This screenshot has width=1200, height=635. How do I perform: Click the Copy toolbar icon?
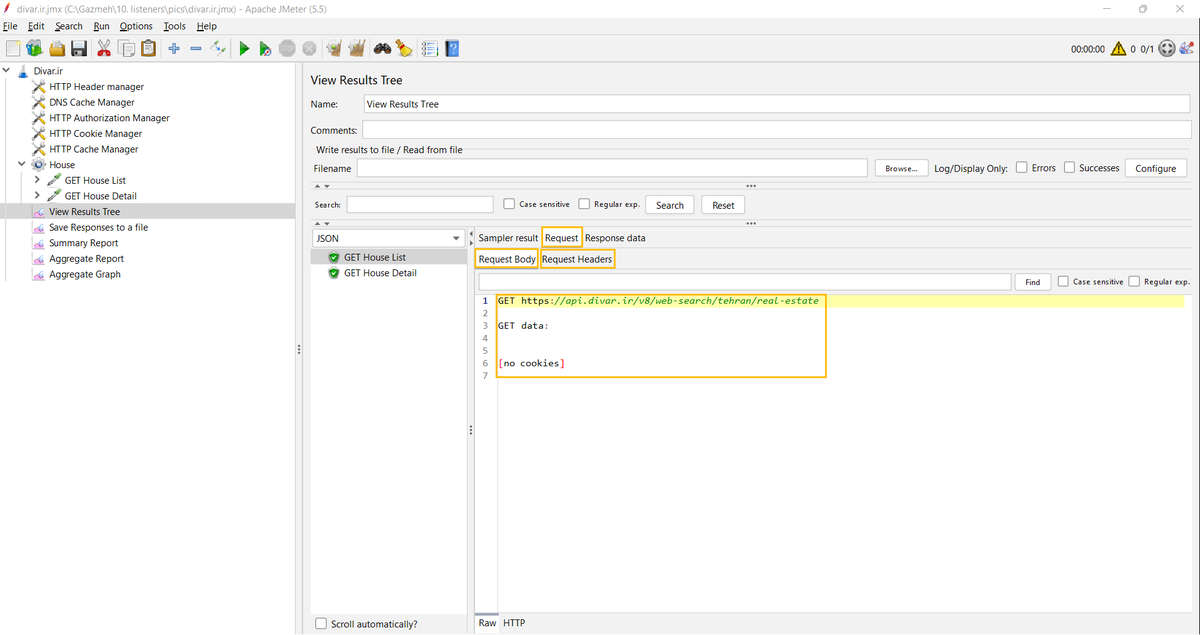(126, 48)
